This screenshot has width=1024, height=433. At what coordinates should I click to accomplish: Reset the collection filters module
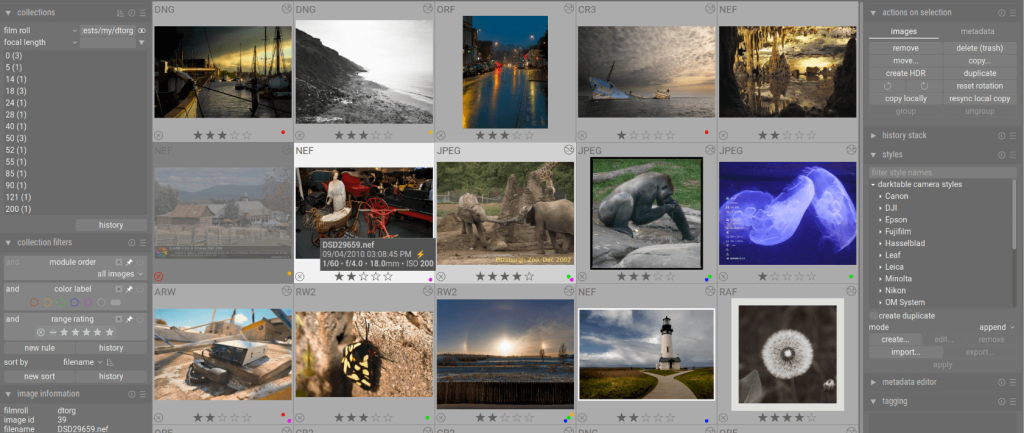click(132, 243)
